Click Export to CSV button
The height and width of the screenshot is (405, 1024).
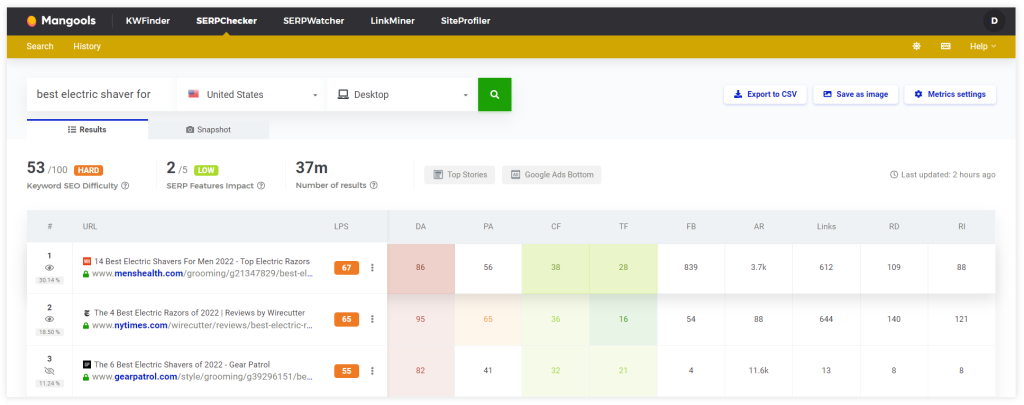[765, 94]
